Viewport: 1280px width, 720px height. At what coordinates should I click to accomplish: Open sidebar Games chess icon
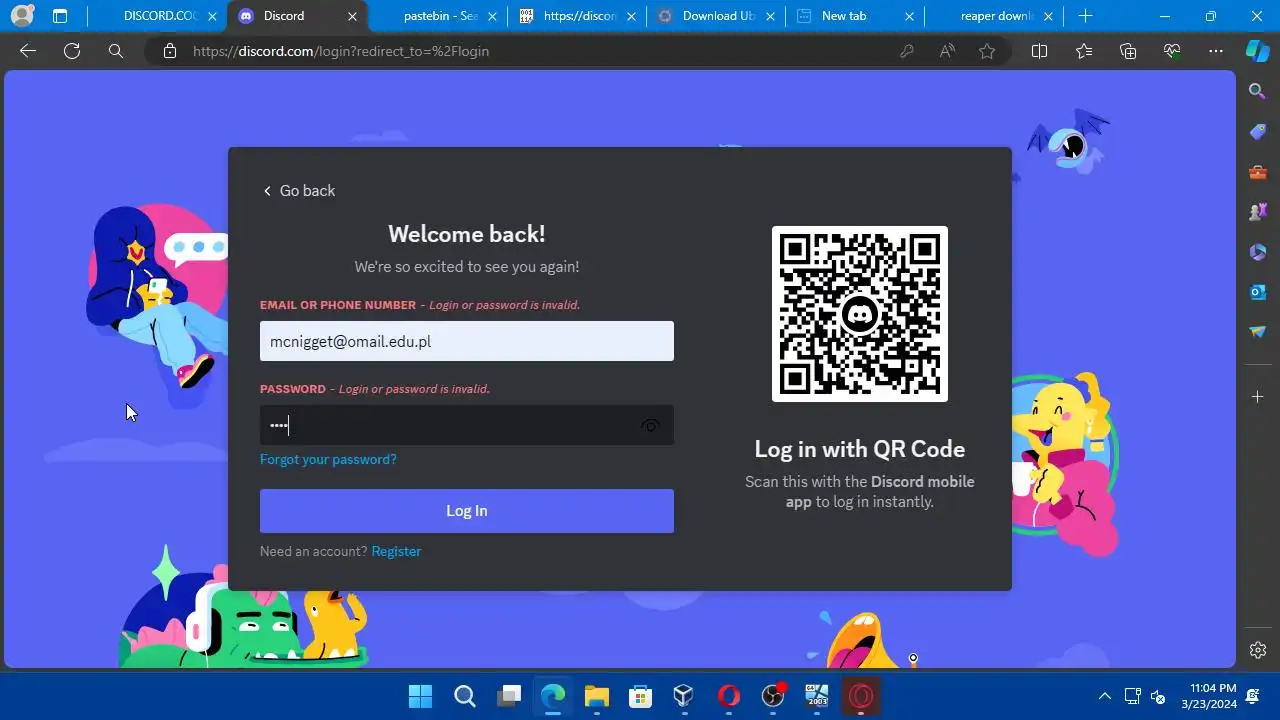1258,212
